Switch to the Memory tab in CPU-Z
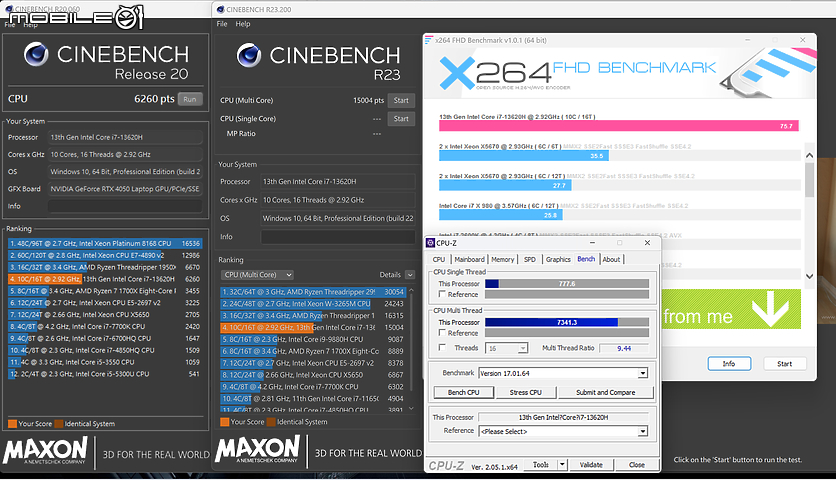 click(x=503, y=259)
